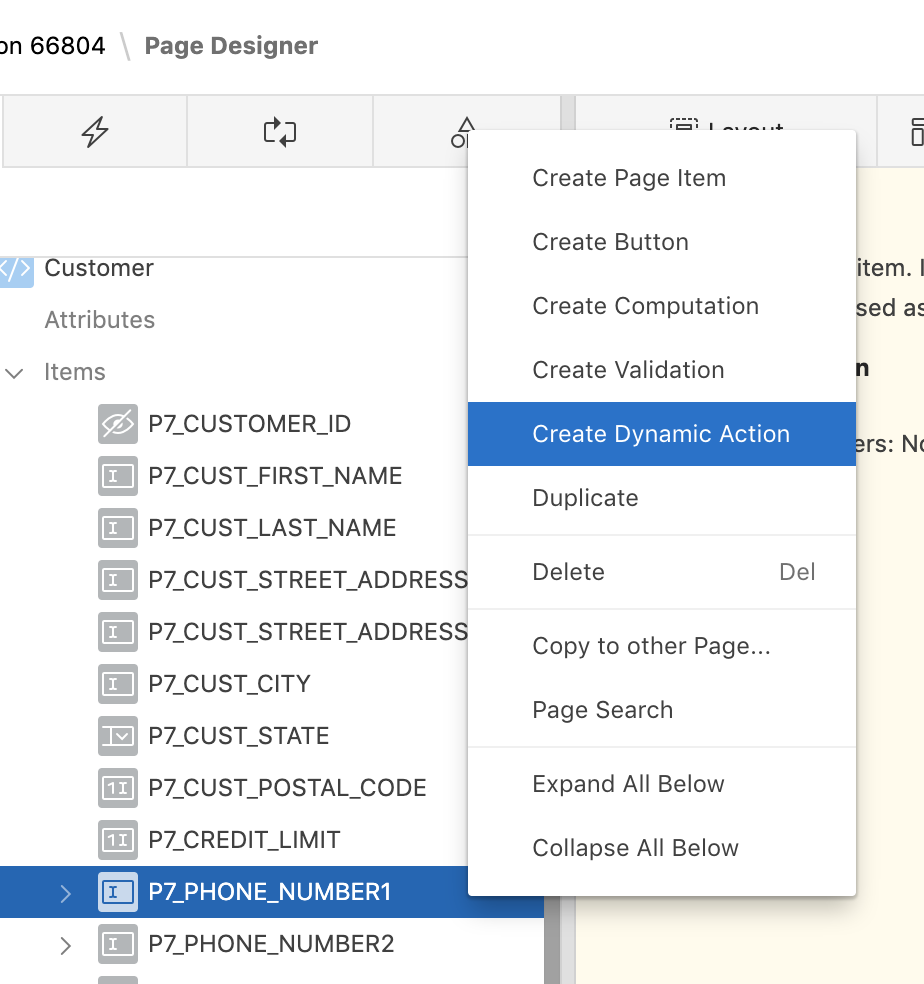Choose Create Dynamic Action from context menu

point(661,434)
